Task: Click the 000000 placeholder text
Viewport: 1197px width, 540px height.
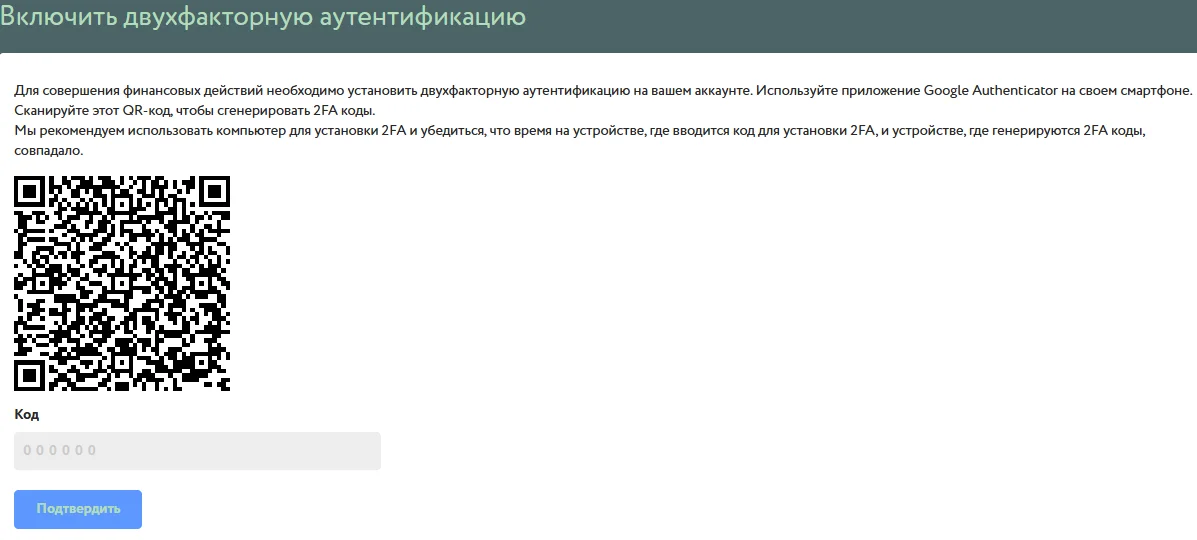Action: [x=60, y=451]
